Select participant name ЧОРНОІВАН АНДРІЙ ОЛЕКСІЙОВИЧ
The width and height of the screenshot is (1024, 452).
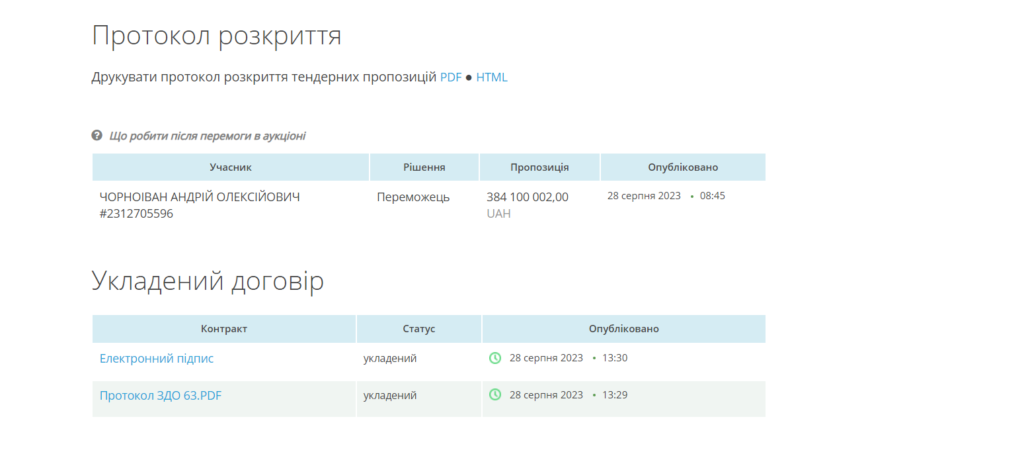pos(199,197)
